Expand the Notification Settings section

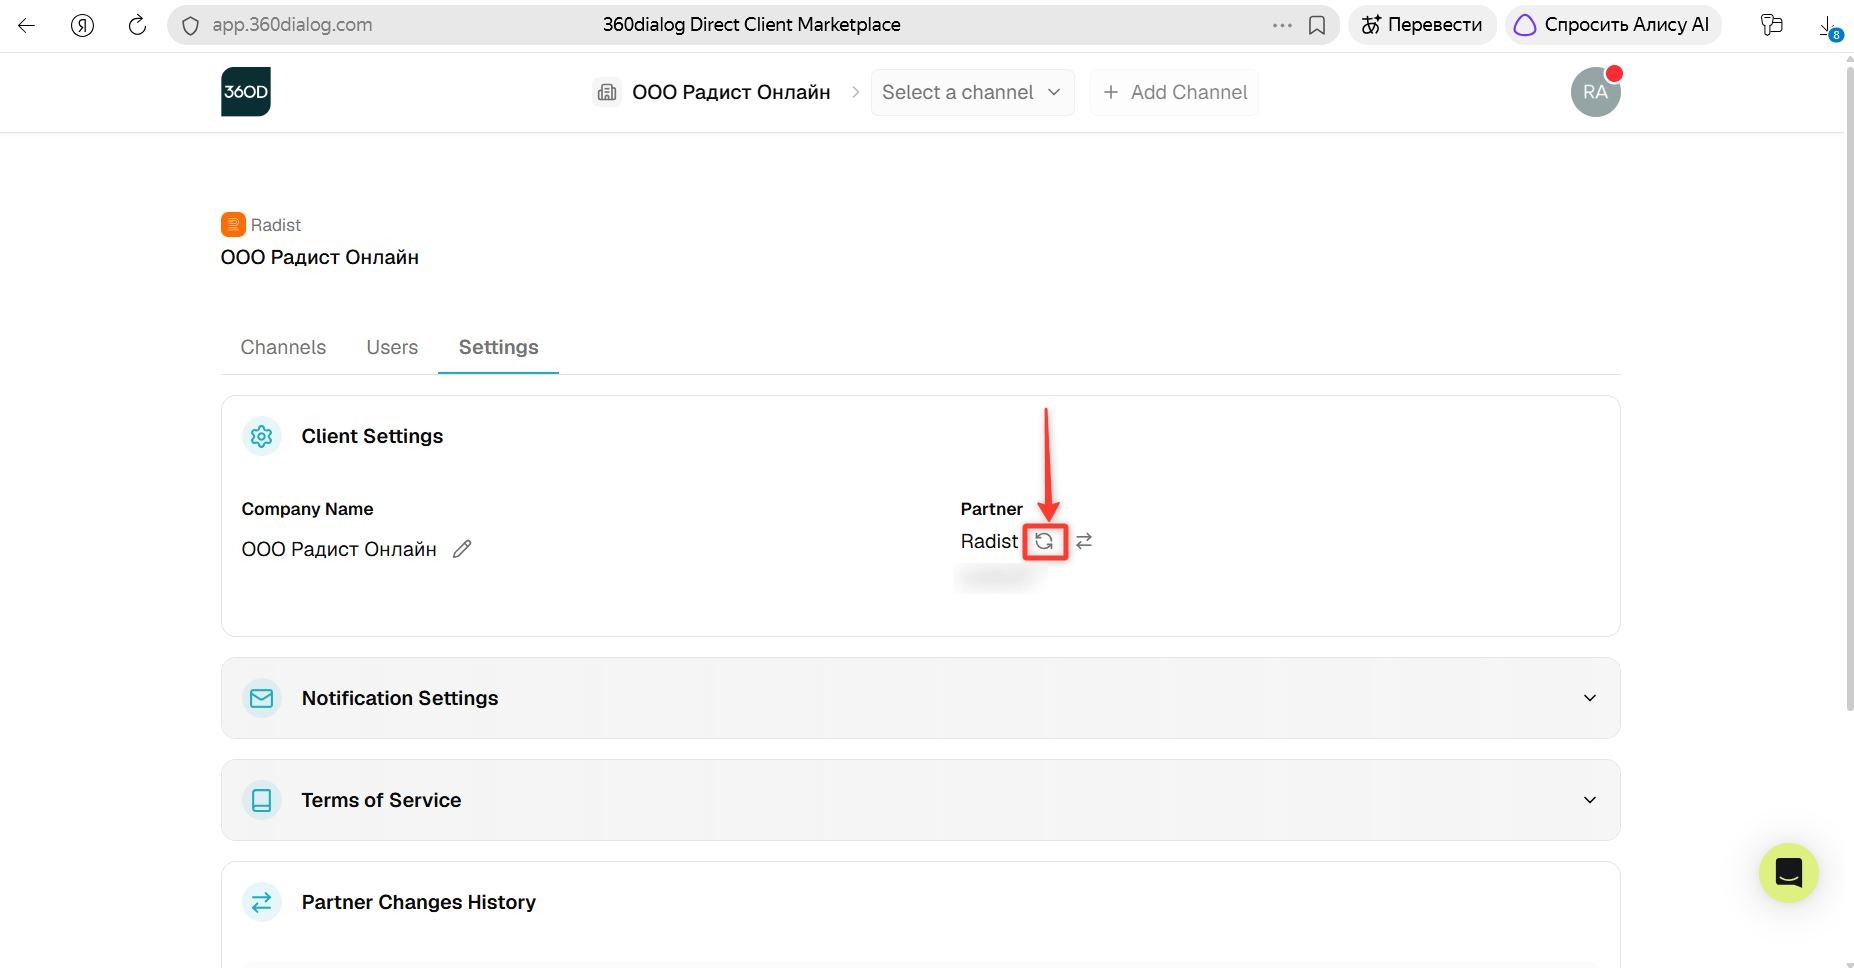pos(920,698)
